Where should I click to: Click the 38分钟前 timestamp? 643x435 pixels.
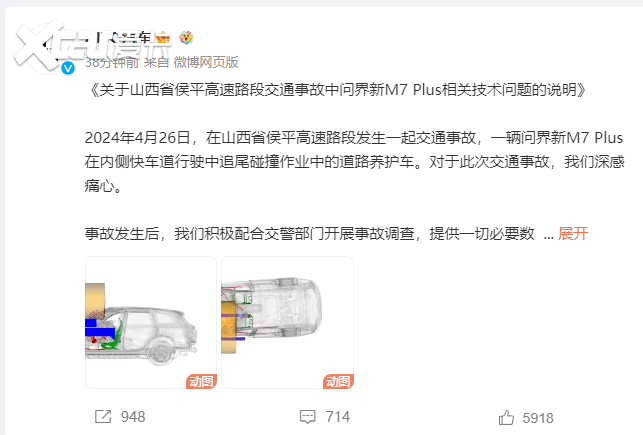pos(112,62)
